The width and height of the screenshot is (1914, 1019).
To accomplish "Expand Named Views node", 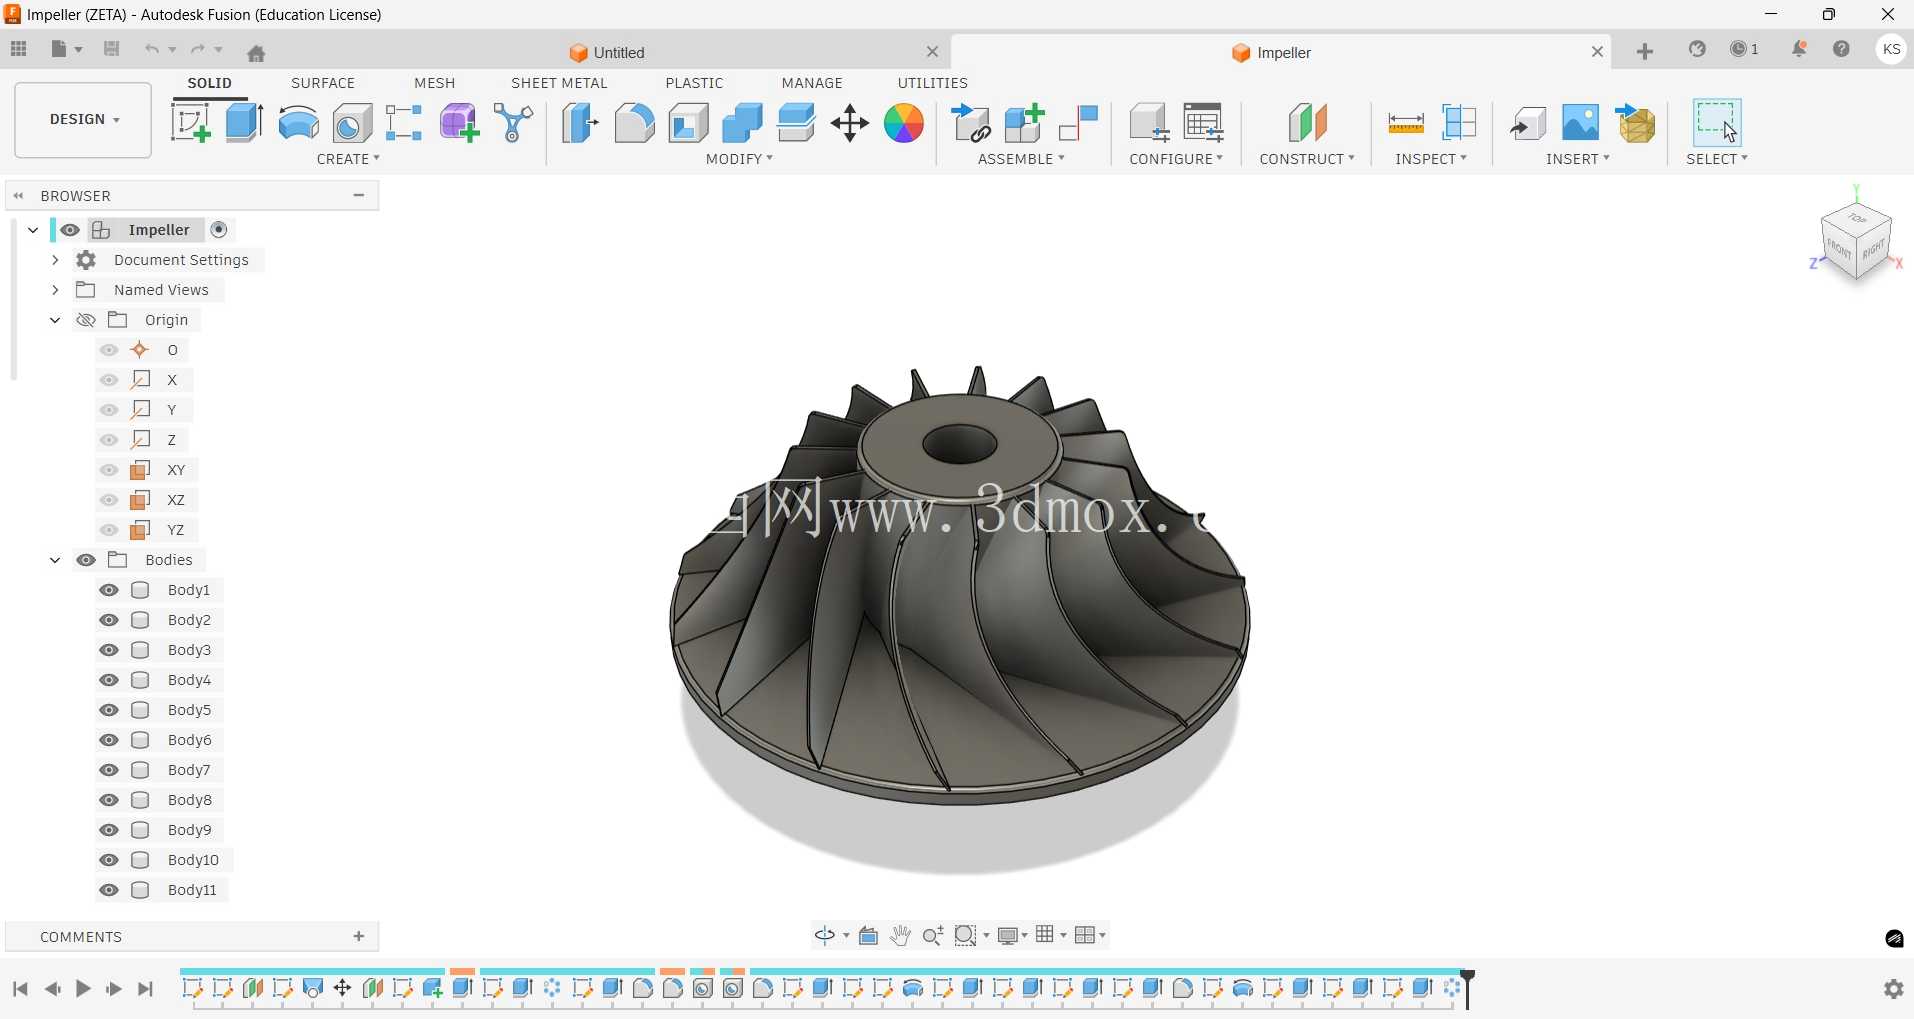I will tap(55, 290).
